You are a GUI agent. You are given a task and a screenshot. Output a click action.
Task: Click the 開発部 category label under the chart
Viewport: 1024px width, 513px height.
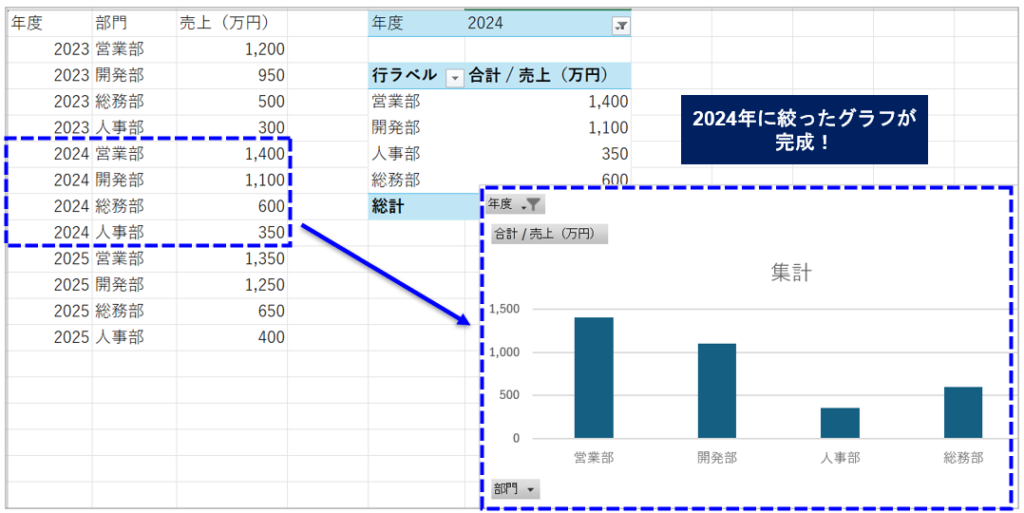(x=717, y=458)
